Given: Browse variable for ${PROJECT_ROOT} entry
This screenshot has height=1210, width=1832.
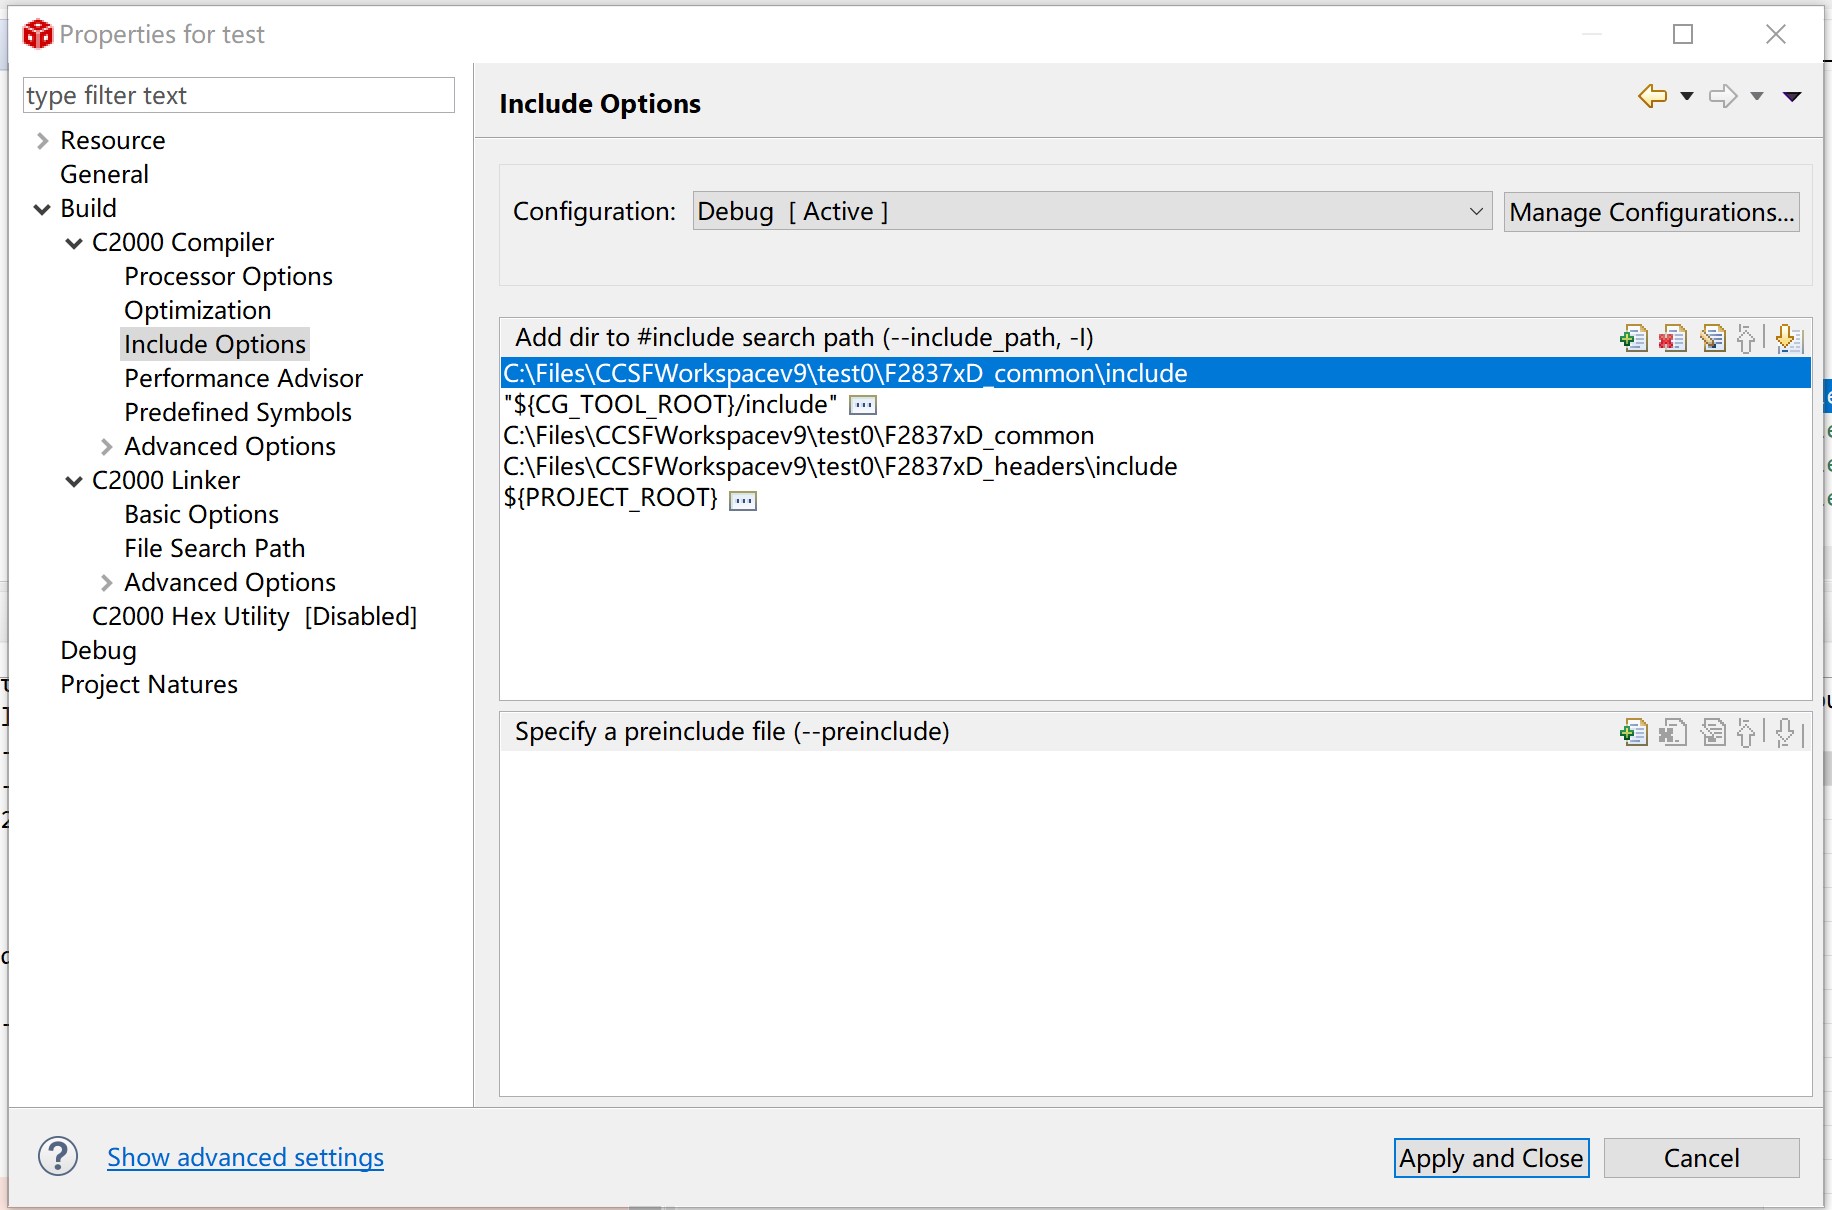Looking at the screenshot, I should tap(743, 500).
